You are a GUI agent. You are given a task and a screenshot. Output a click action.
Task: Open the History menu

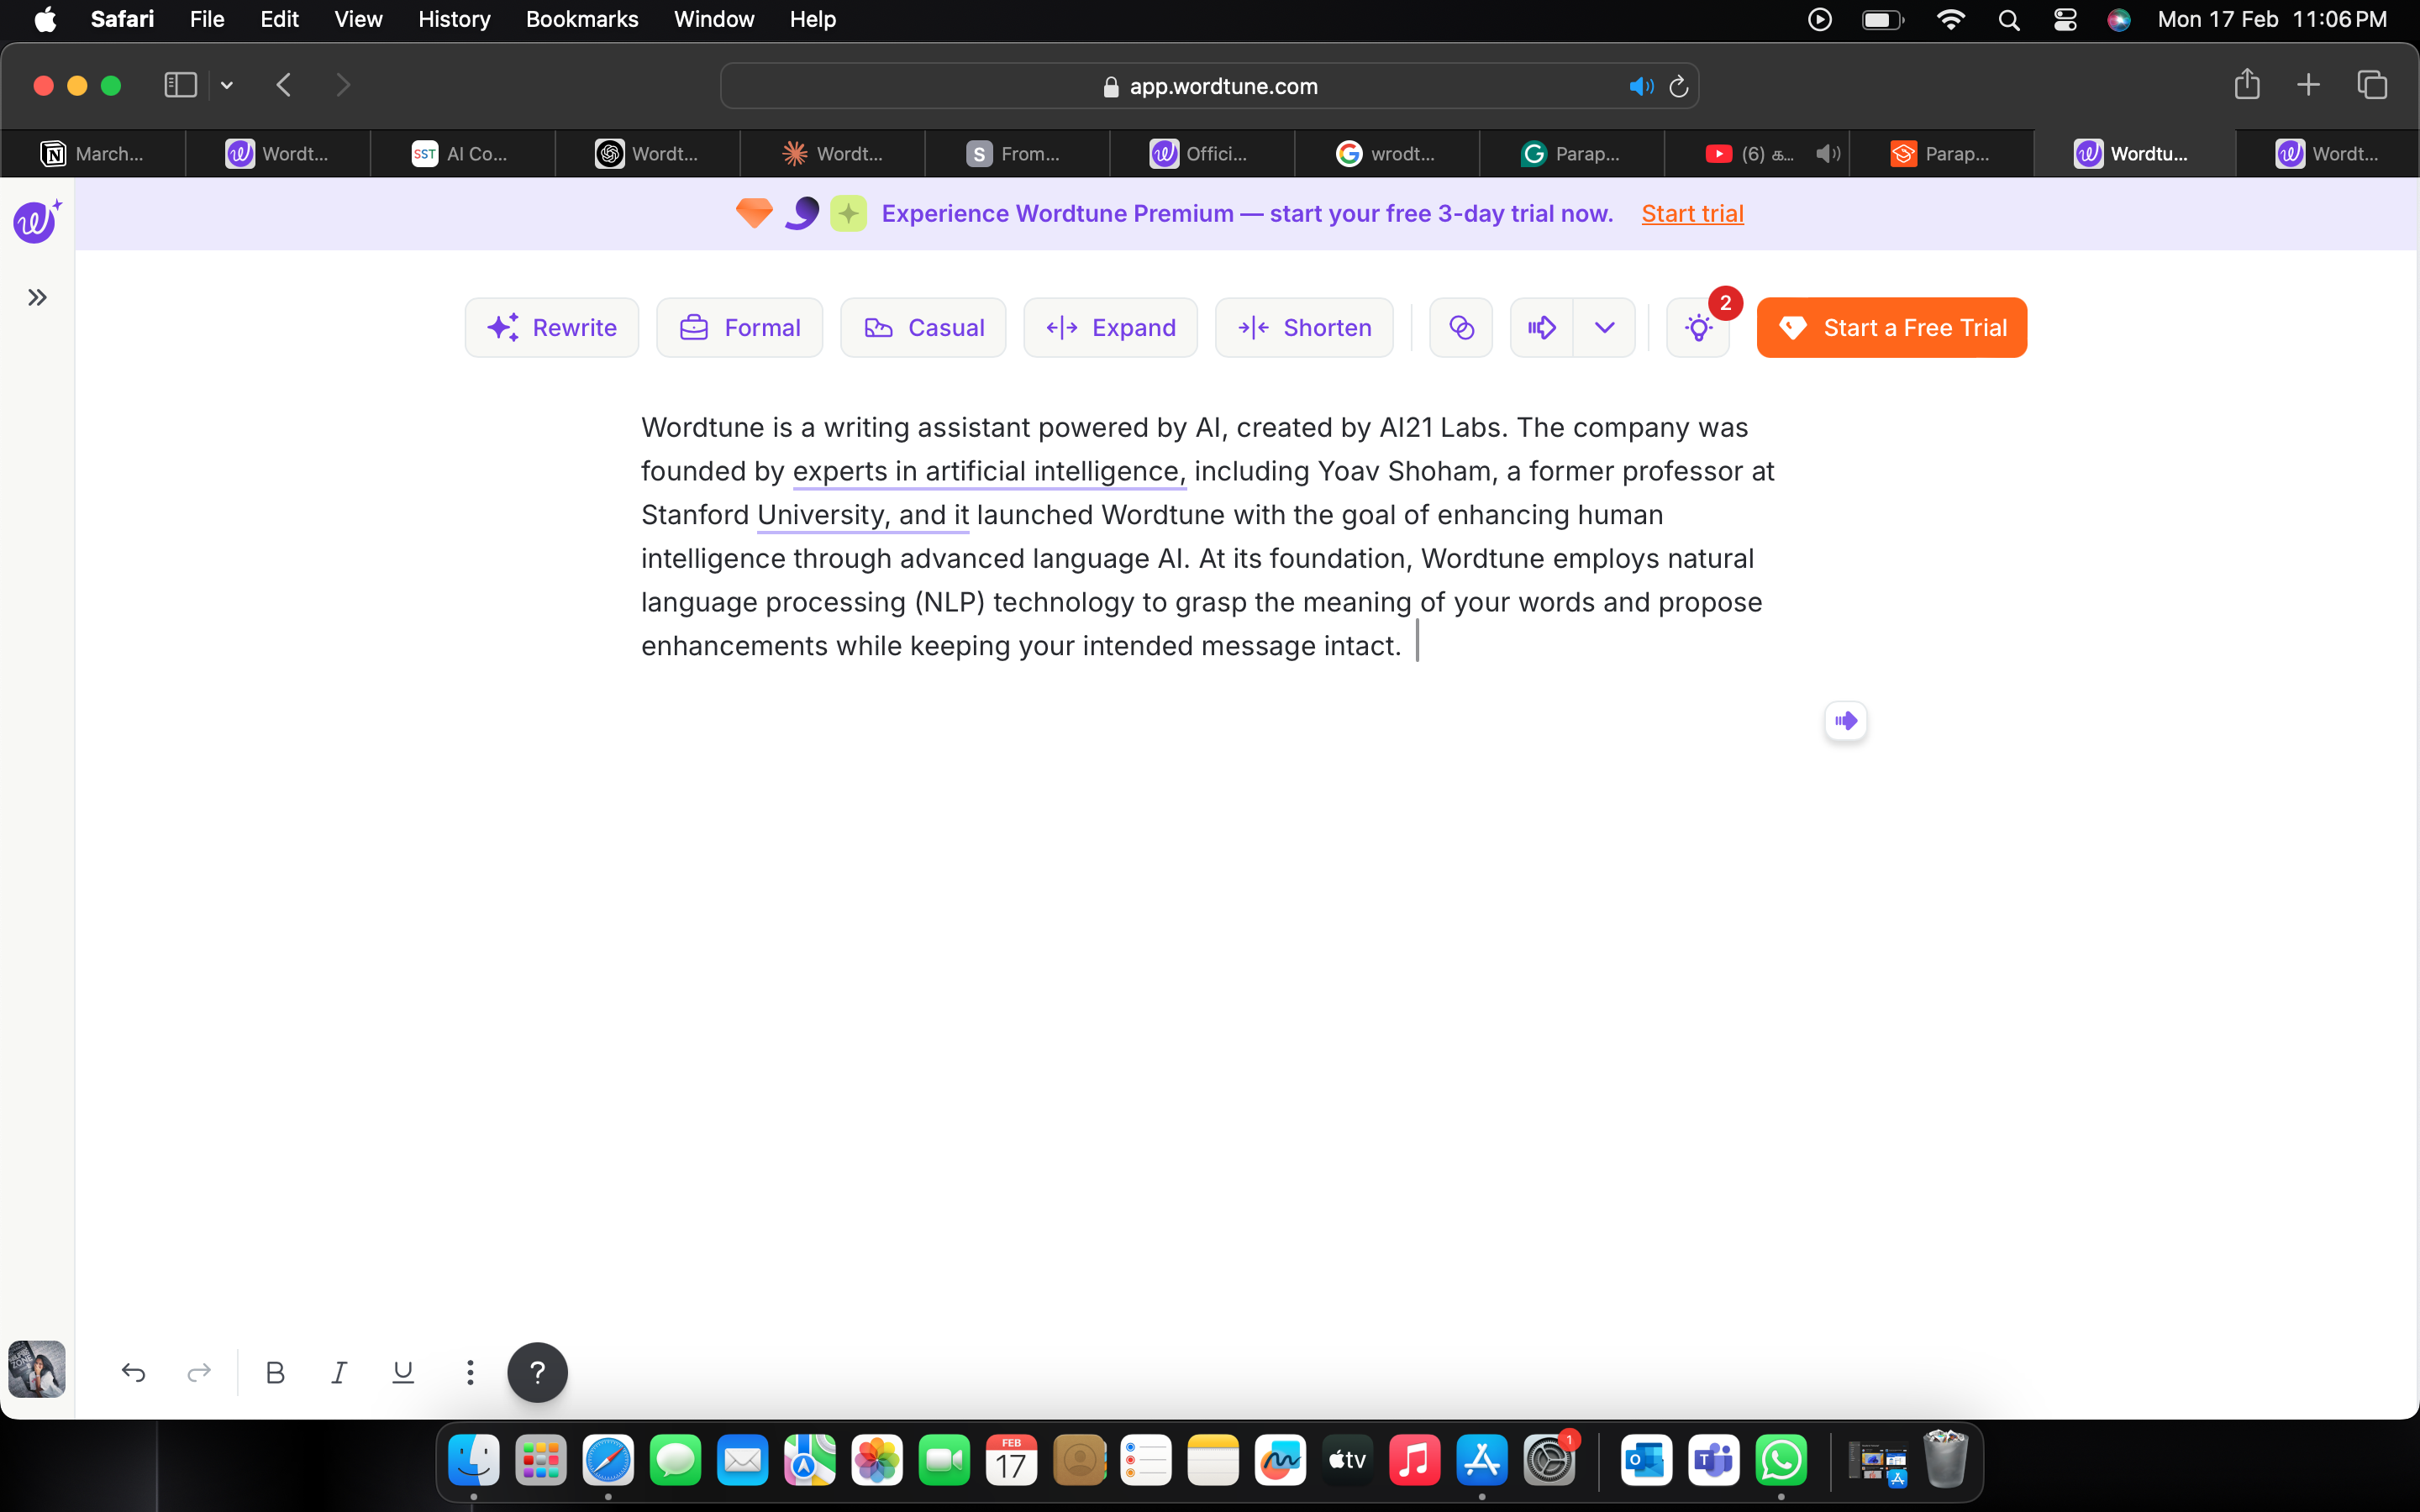click(454, 19)
